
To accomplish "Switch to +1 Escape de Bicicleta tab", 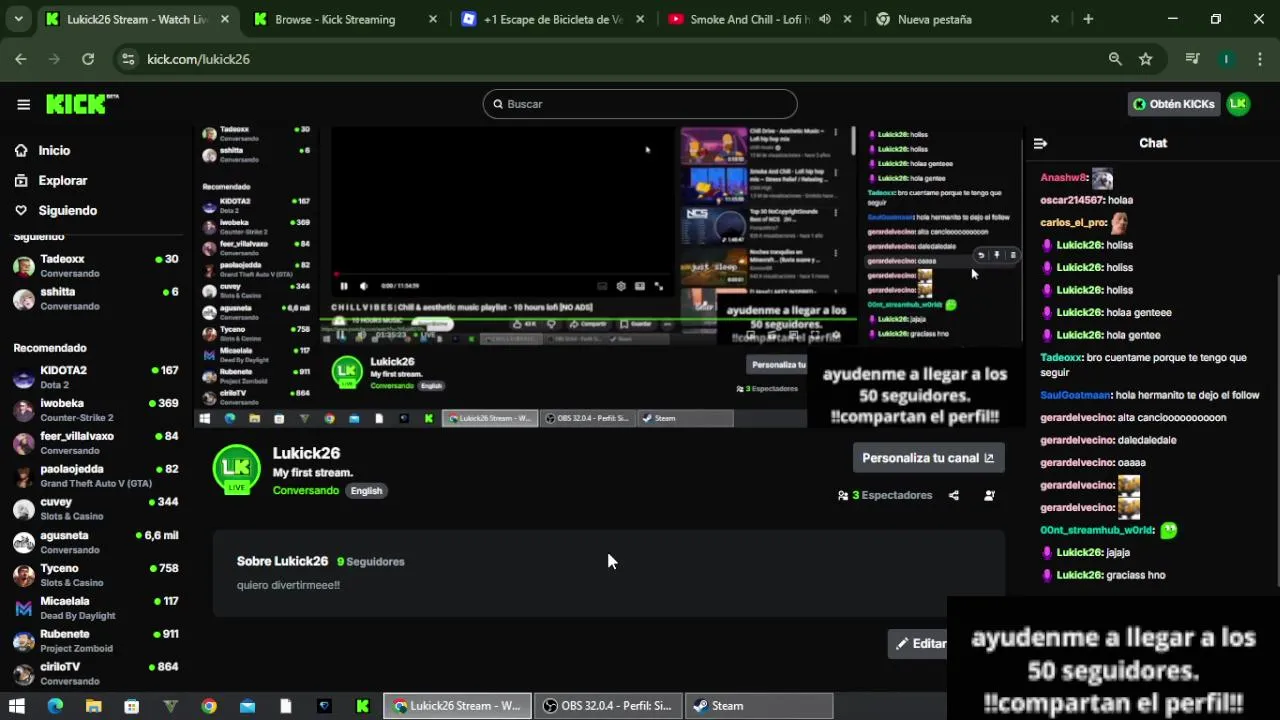I will point(551,19).
